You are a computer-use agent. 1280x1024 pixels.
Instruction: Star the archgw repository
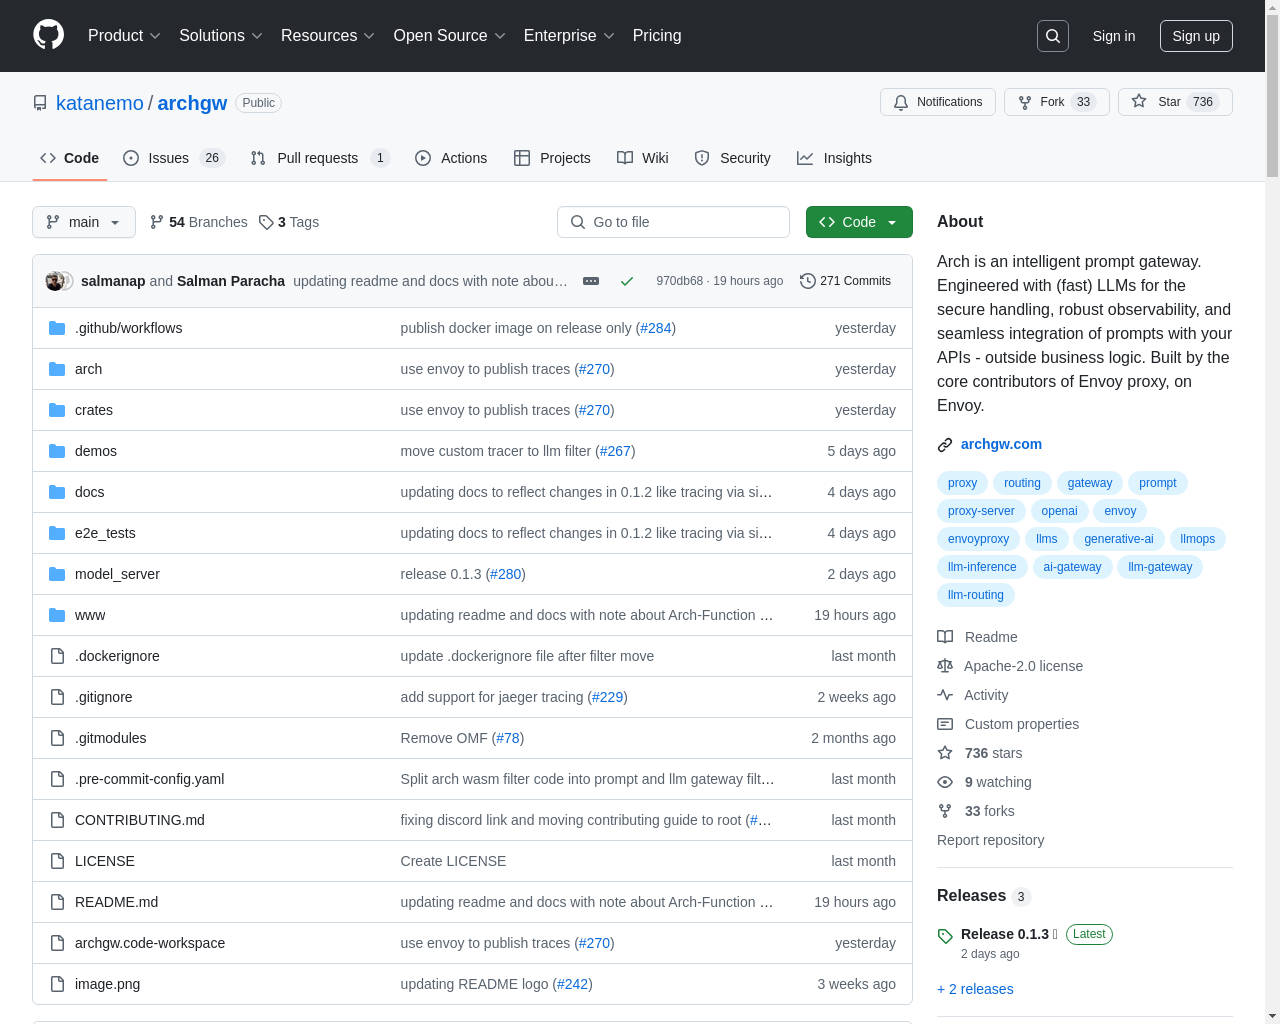pos(1175,102)
